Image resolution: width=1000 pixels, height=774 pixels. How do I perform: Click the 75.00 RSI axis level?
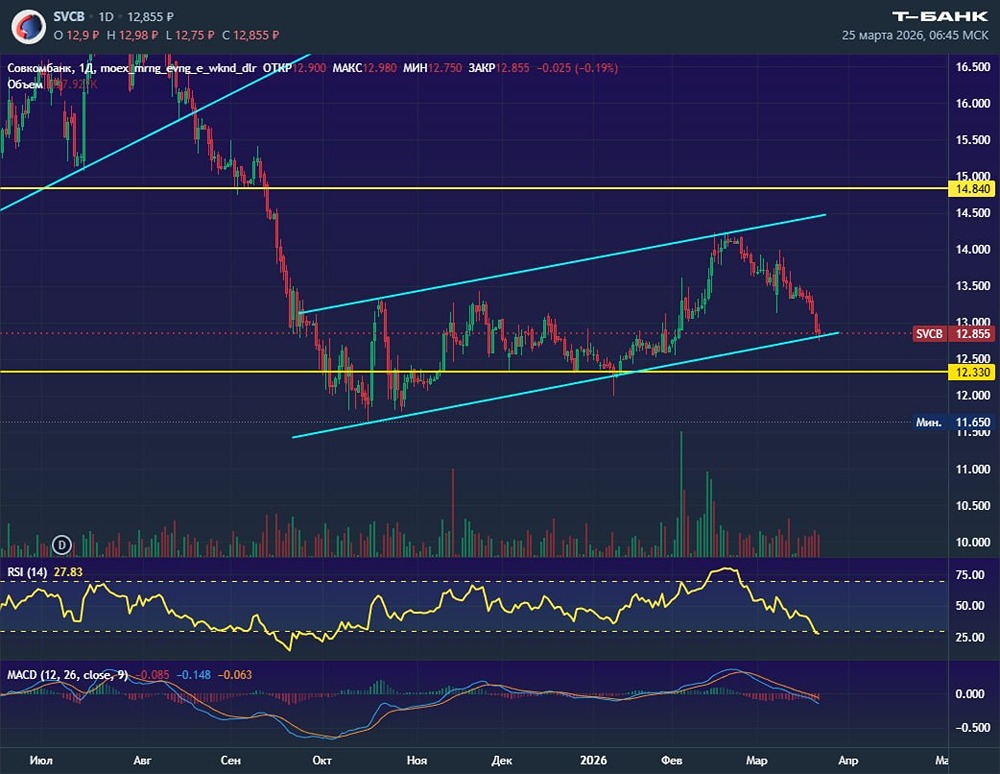pyautogui.click(x=970, y=575)
